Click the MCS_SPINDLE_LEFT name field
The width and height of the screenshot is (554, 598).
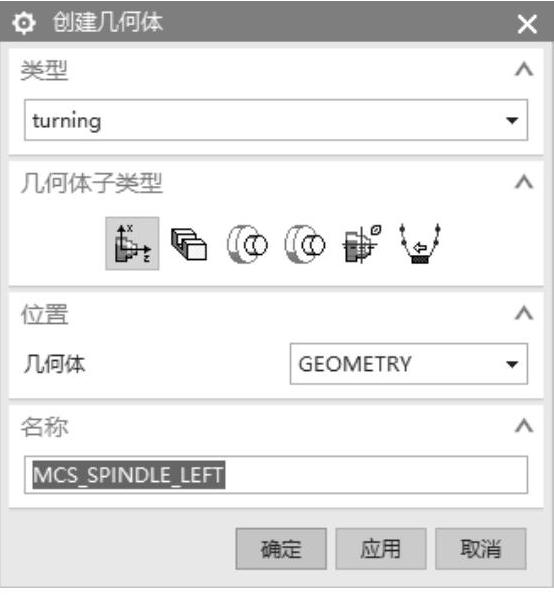(276, 475)
